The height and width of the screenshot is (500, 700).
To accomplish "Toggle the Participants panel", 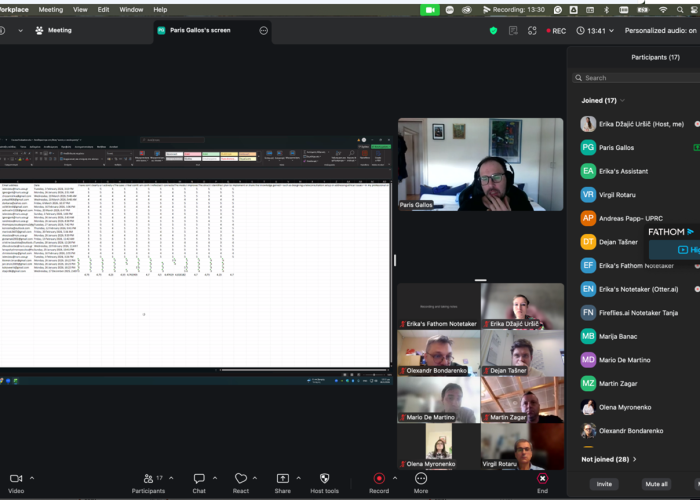I will [148, 479].
